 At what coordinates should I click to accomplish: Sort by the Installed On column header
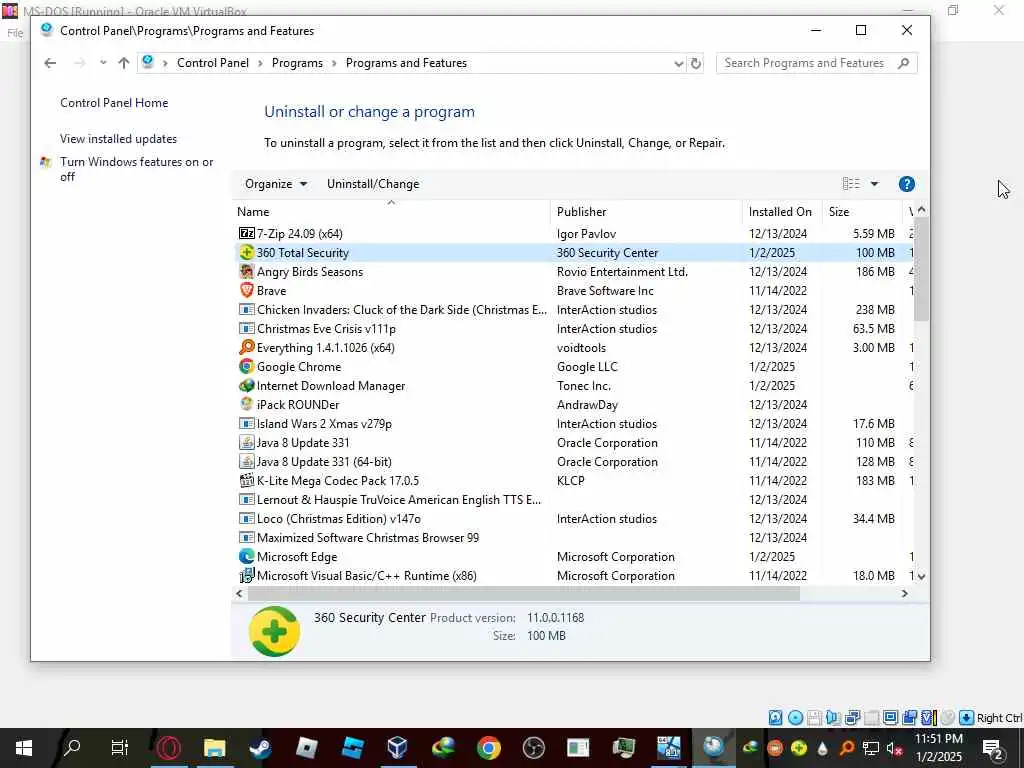[781, 212]
